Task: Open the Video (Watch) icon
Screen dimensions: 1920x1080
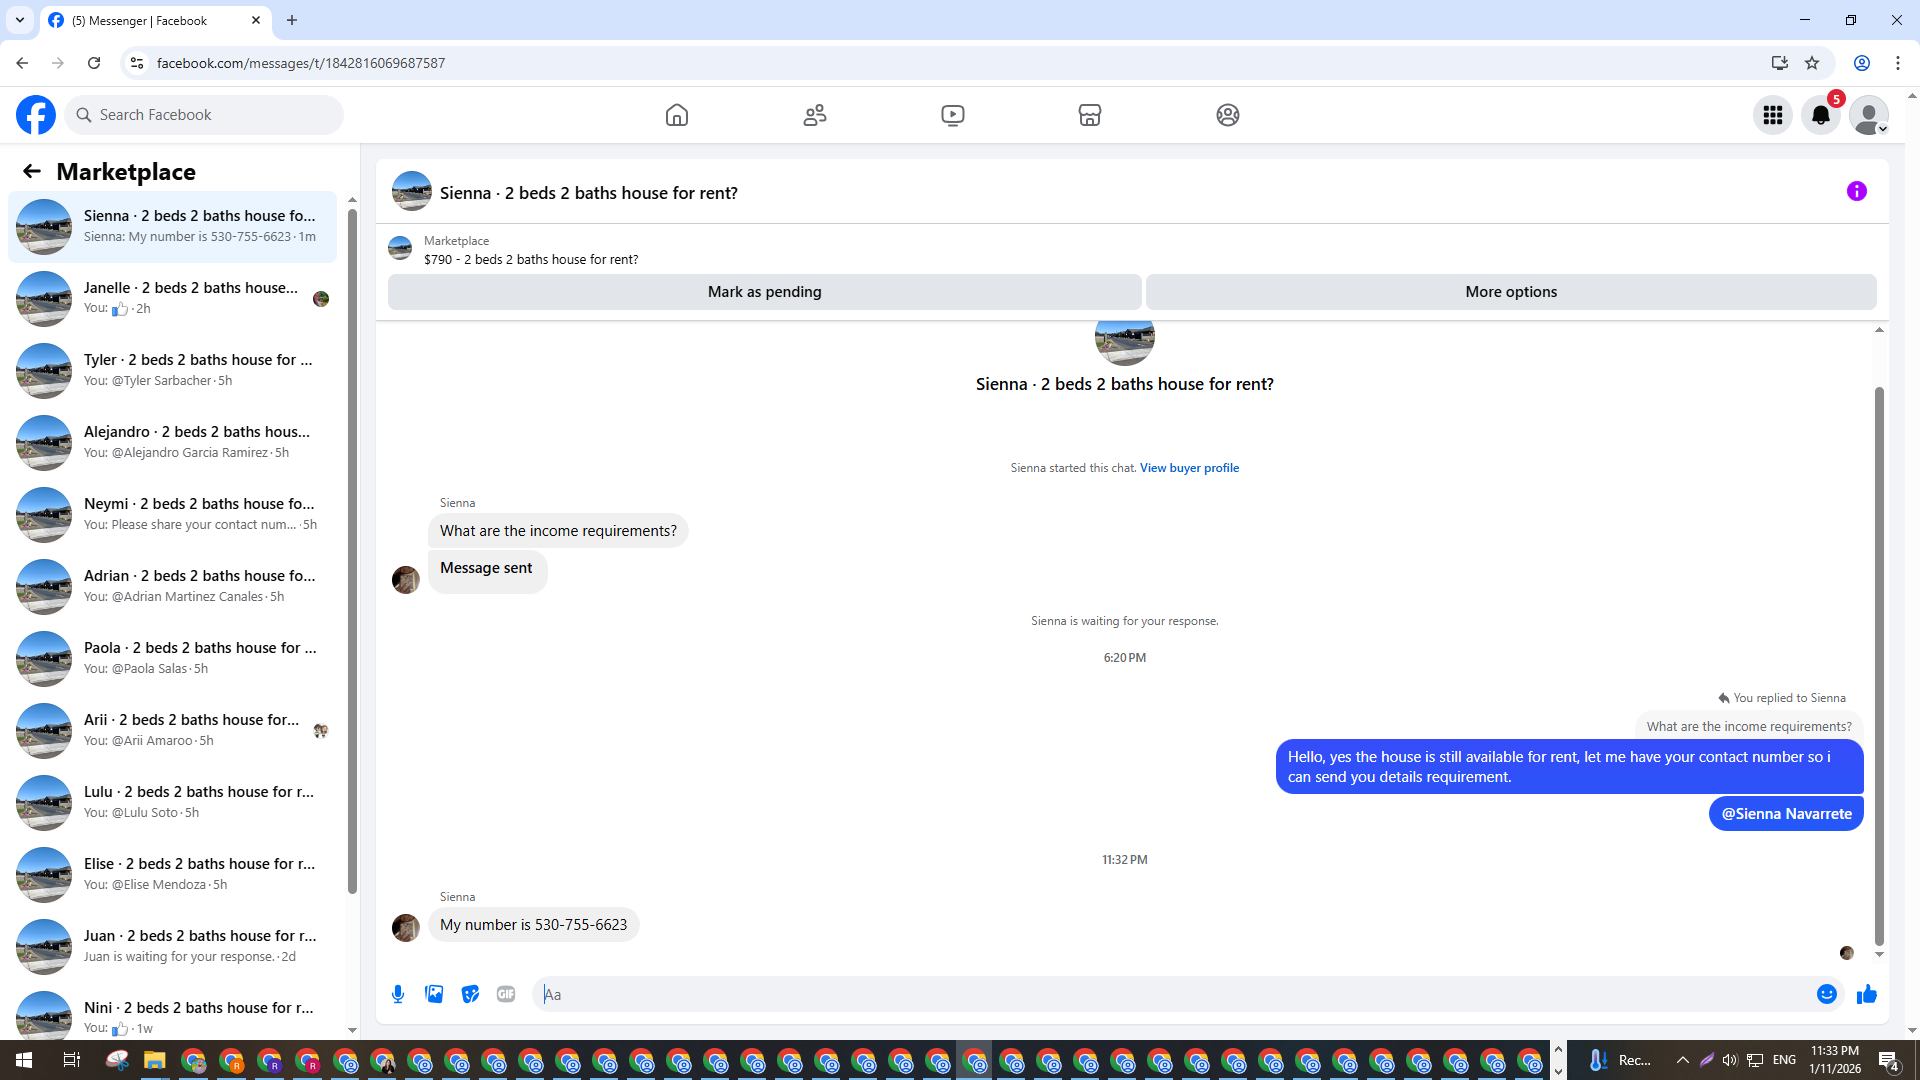Action: tap(953, 115)
